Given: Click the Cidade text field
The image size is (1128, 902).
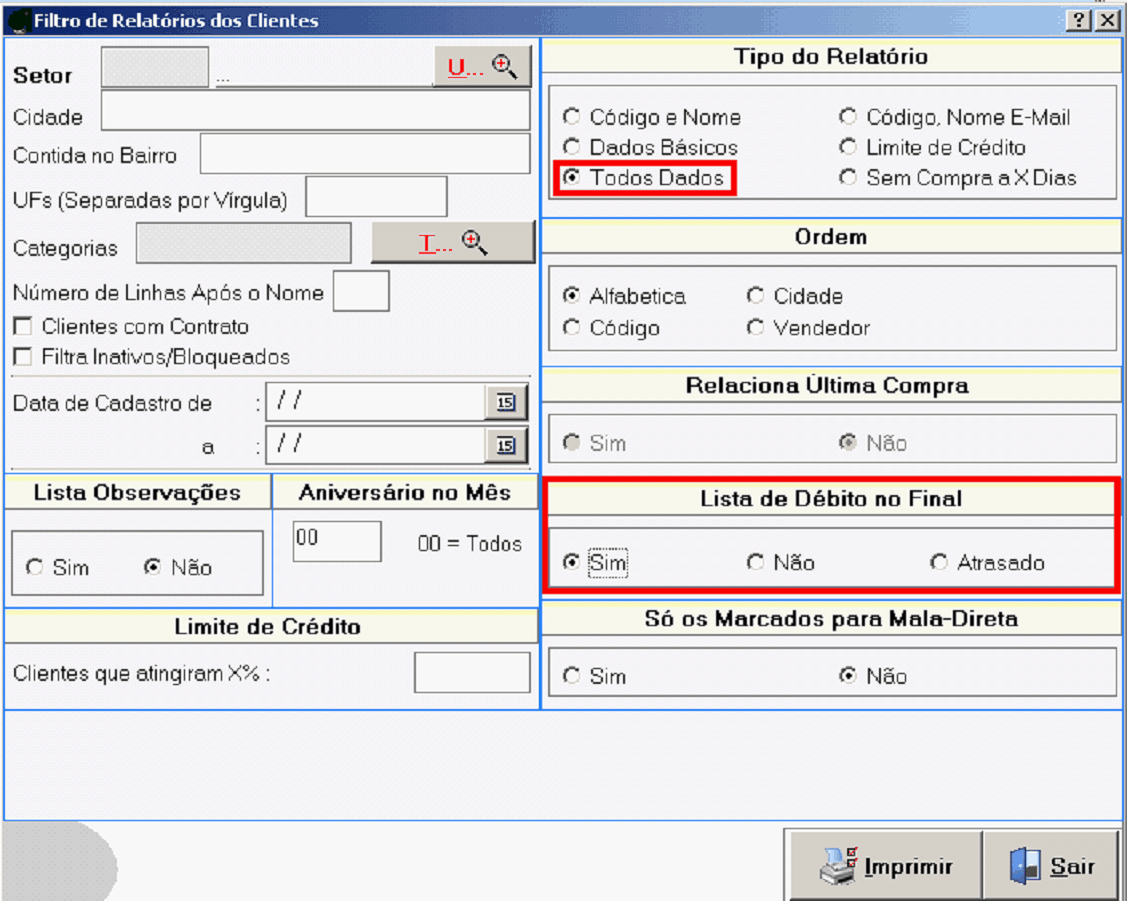Looking at the screenshot, I should coord(315,111).
